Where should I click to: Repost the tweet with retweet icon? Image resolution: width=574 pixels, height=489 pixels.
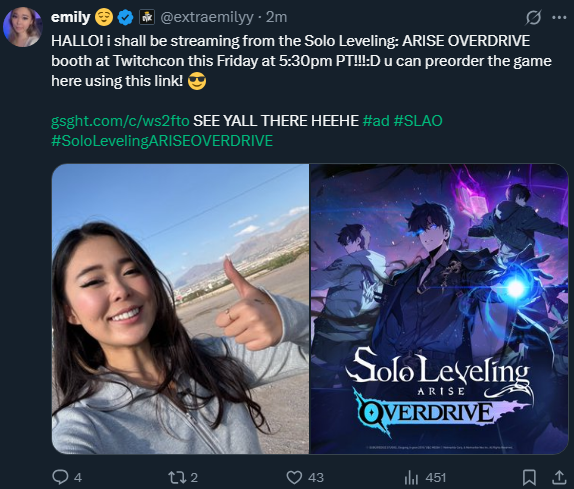[x=176, y=477]
